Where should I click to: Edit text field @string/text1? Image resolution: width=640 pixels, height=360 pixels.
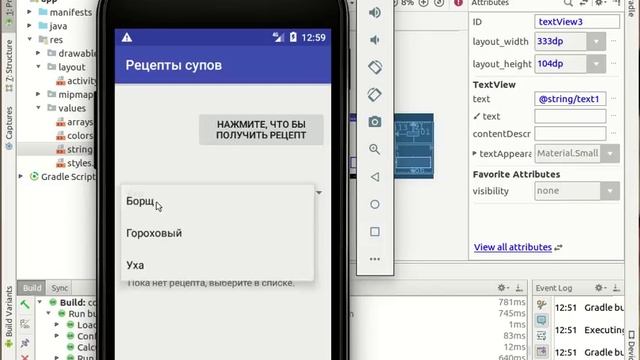click(570, 99)
